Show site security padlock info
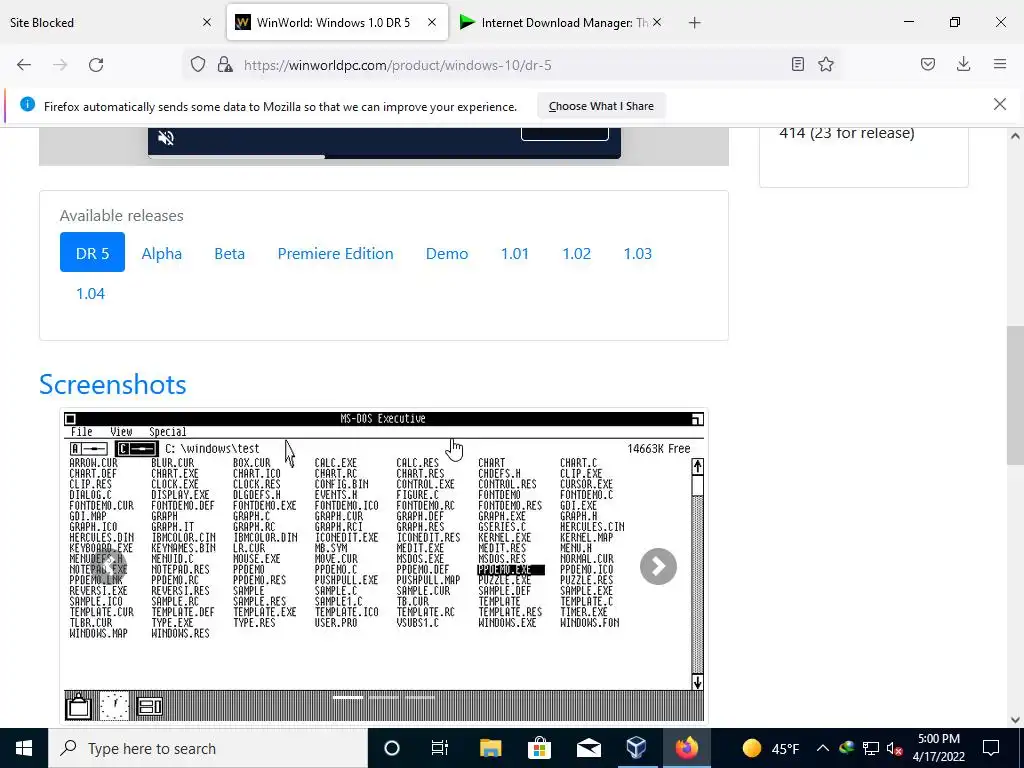The width and height of the screenshot is (1024, 768). (225, 64)
